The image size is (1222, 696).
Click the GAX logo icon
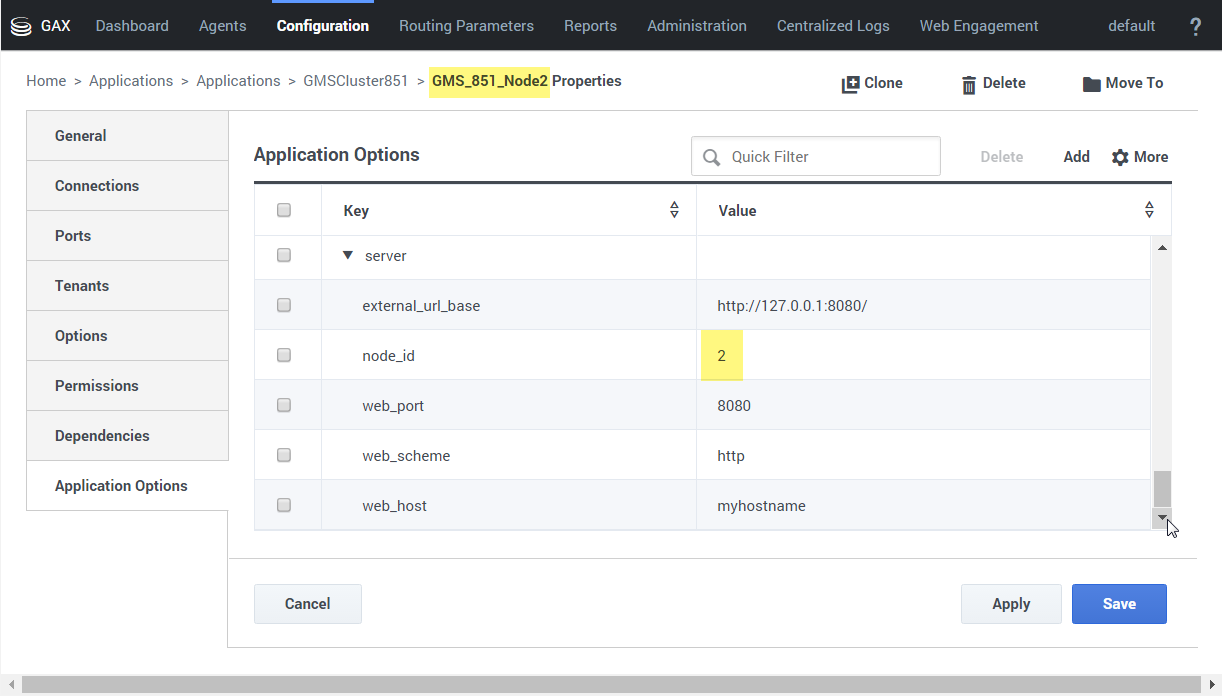[x=20, y=27]
